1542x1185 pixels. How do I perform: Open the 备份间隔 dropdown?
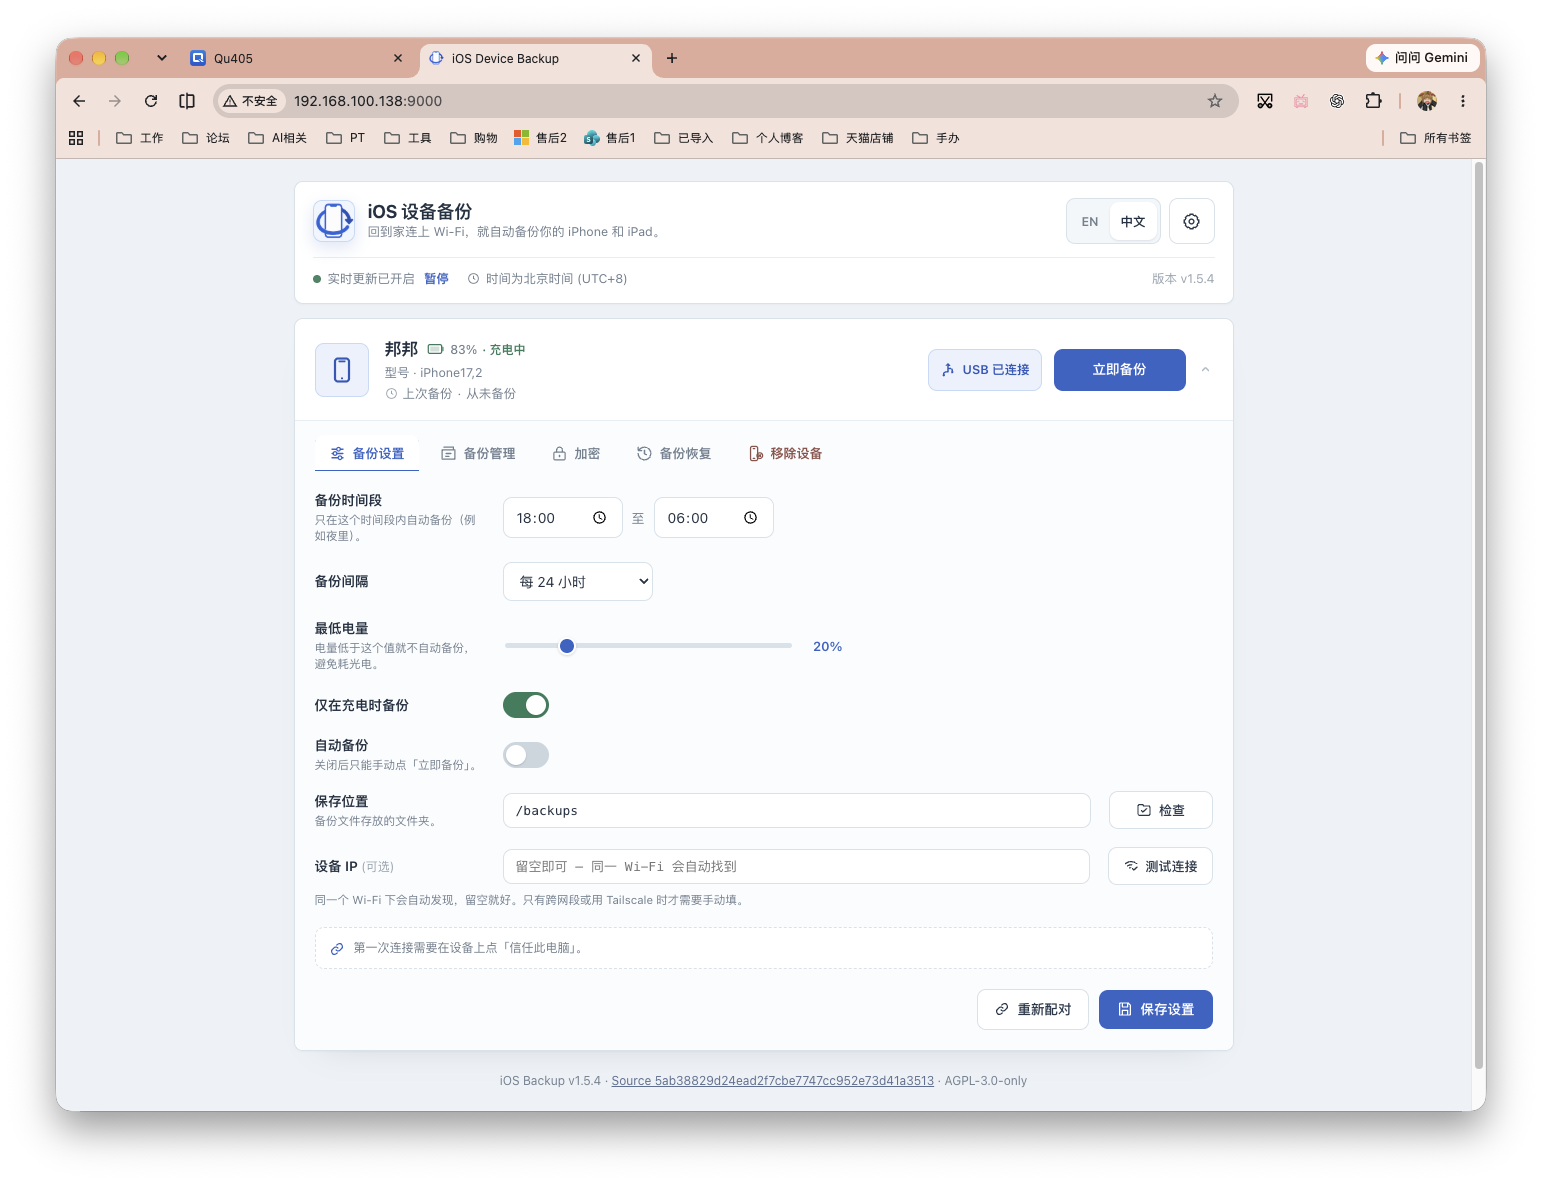pos(578,582)
